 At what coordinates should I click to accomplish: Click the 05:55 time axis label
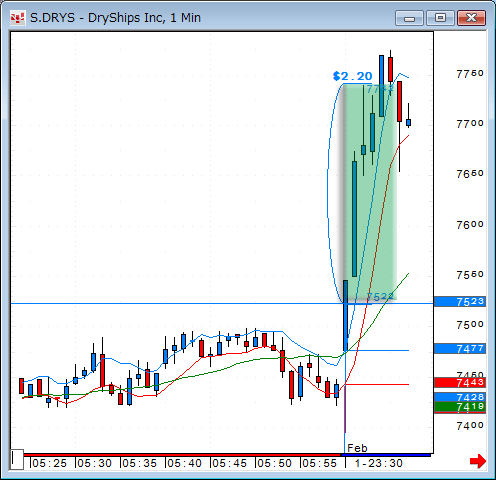(x=319, y=463)
